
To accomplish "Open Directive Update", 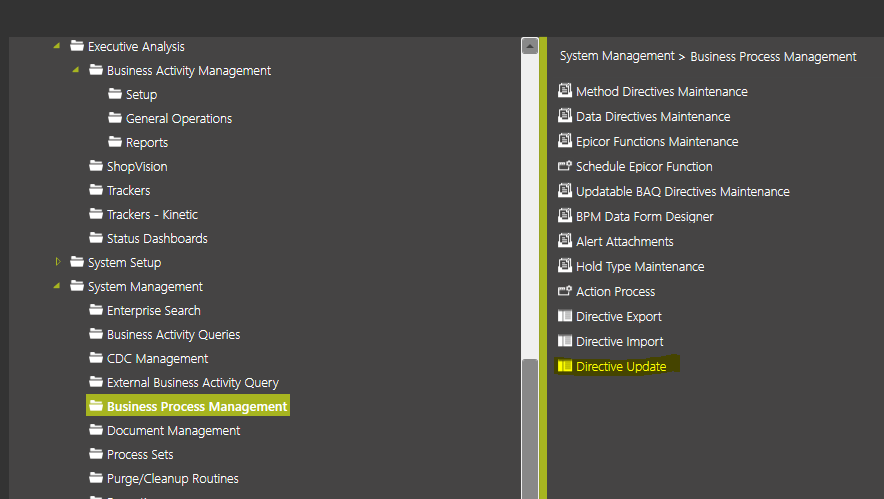I will tap(621, 366).
